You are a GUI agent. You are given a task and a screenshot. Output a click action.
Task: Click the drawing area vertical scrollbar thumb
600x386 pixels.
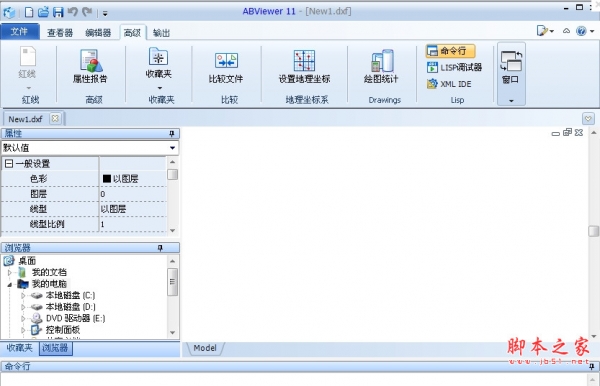(593, 231)
